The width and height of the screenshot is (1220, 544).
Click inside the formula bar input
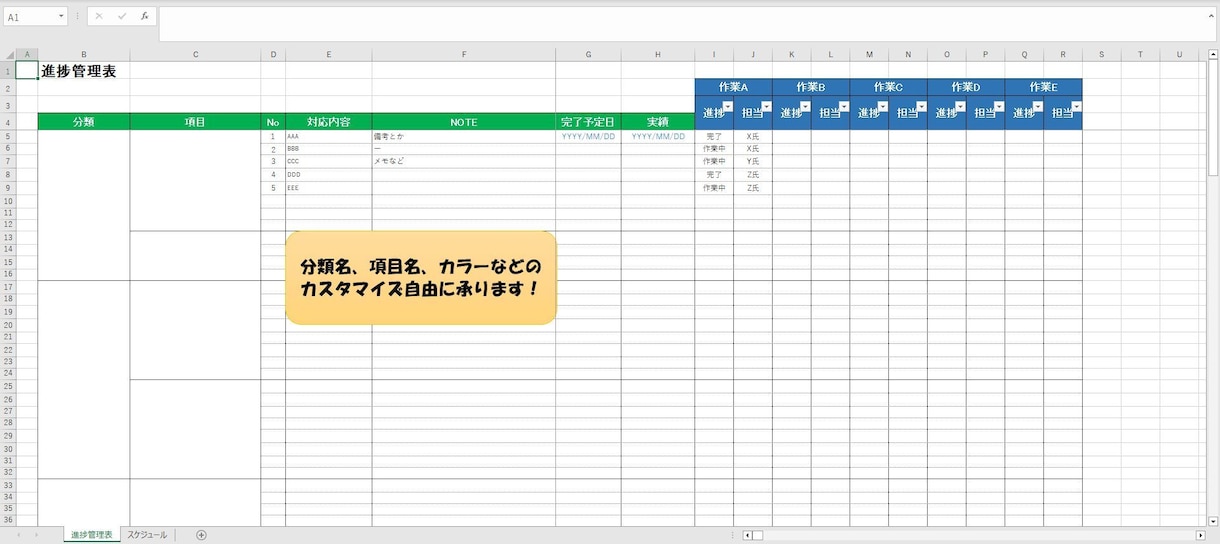tap(687, 24)
